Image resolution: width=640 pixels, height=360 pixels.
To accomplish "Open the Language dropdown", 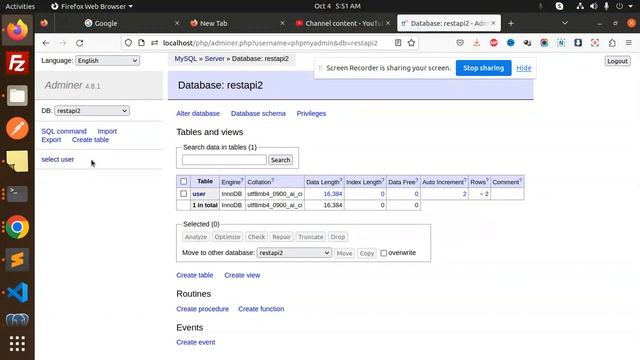I will (107, 60).
